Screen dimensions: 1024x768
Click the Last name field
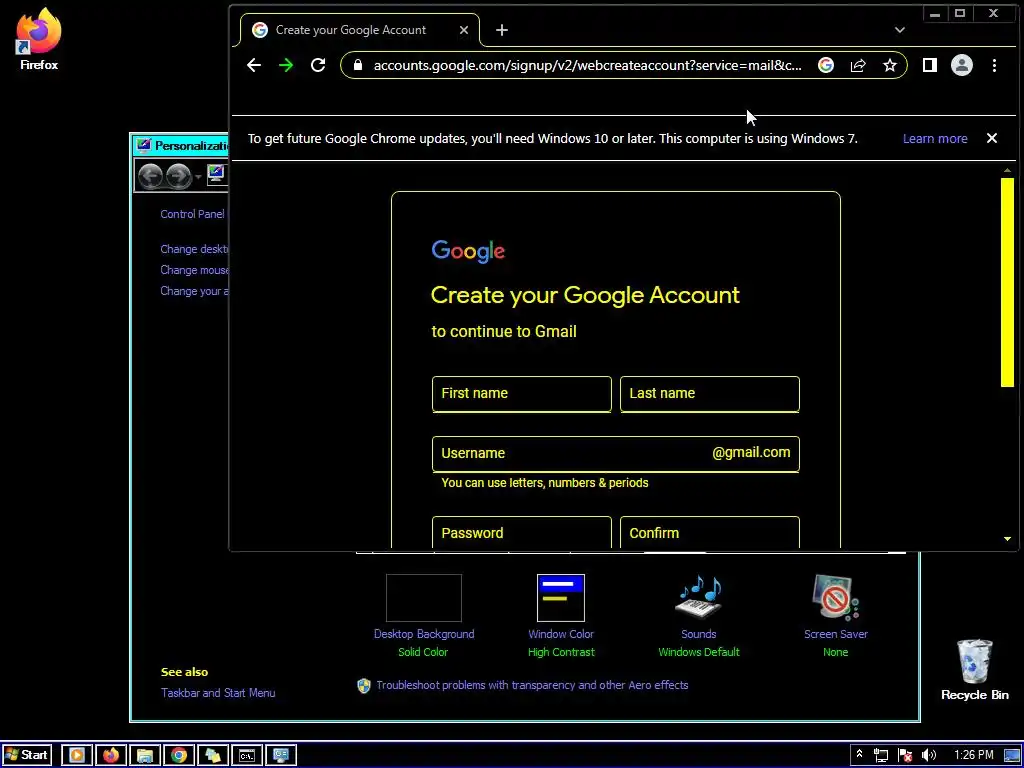tap(709, 394)
